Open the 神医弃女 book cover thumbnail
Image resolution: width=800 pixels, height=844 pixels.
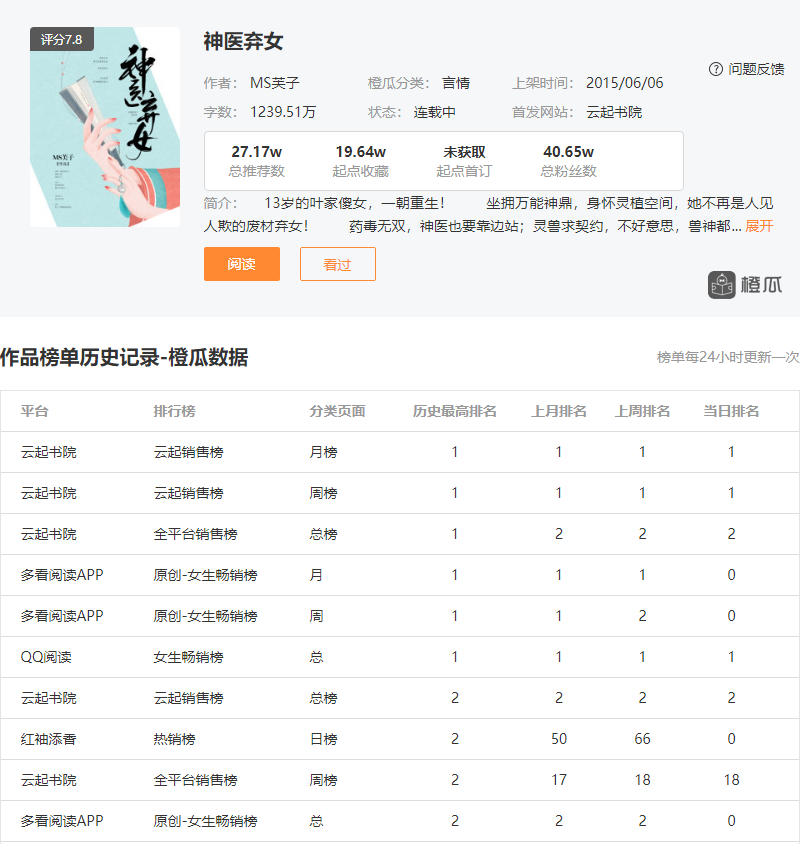(105, 127)
